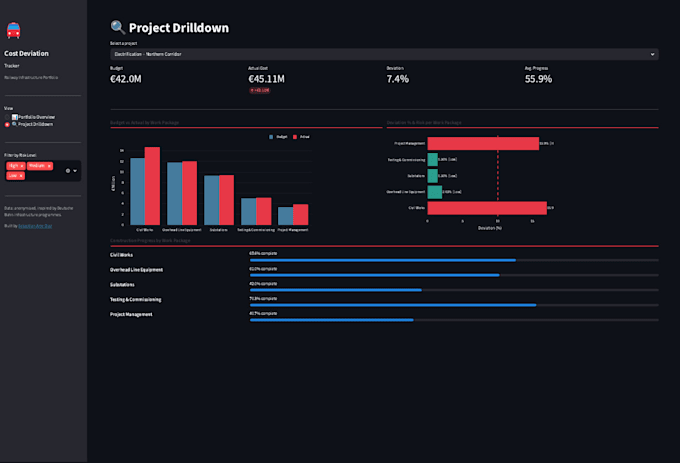This screenshot has height=463, width=680.
Task: Click the Project Management deviation bar
Action: [483, 143]
